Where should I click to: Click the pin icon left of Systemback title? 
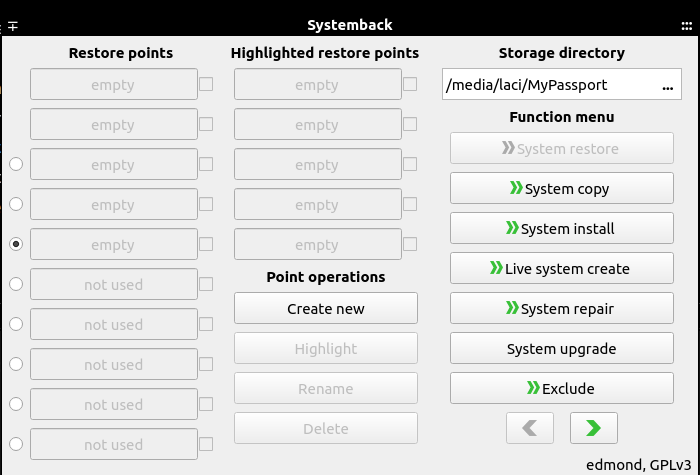tap(13, 26)
